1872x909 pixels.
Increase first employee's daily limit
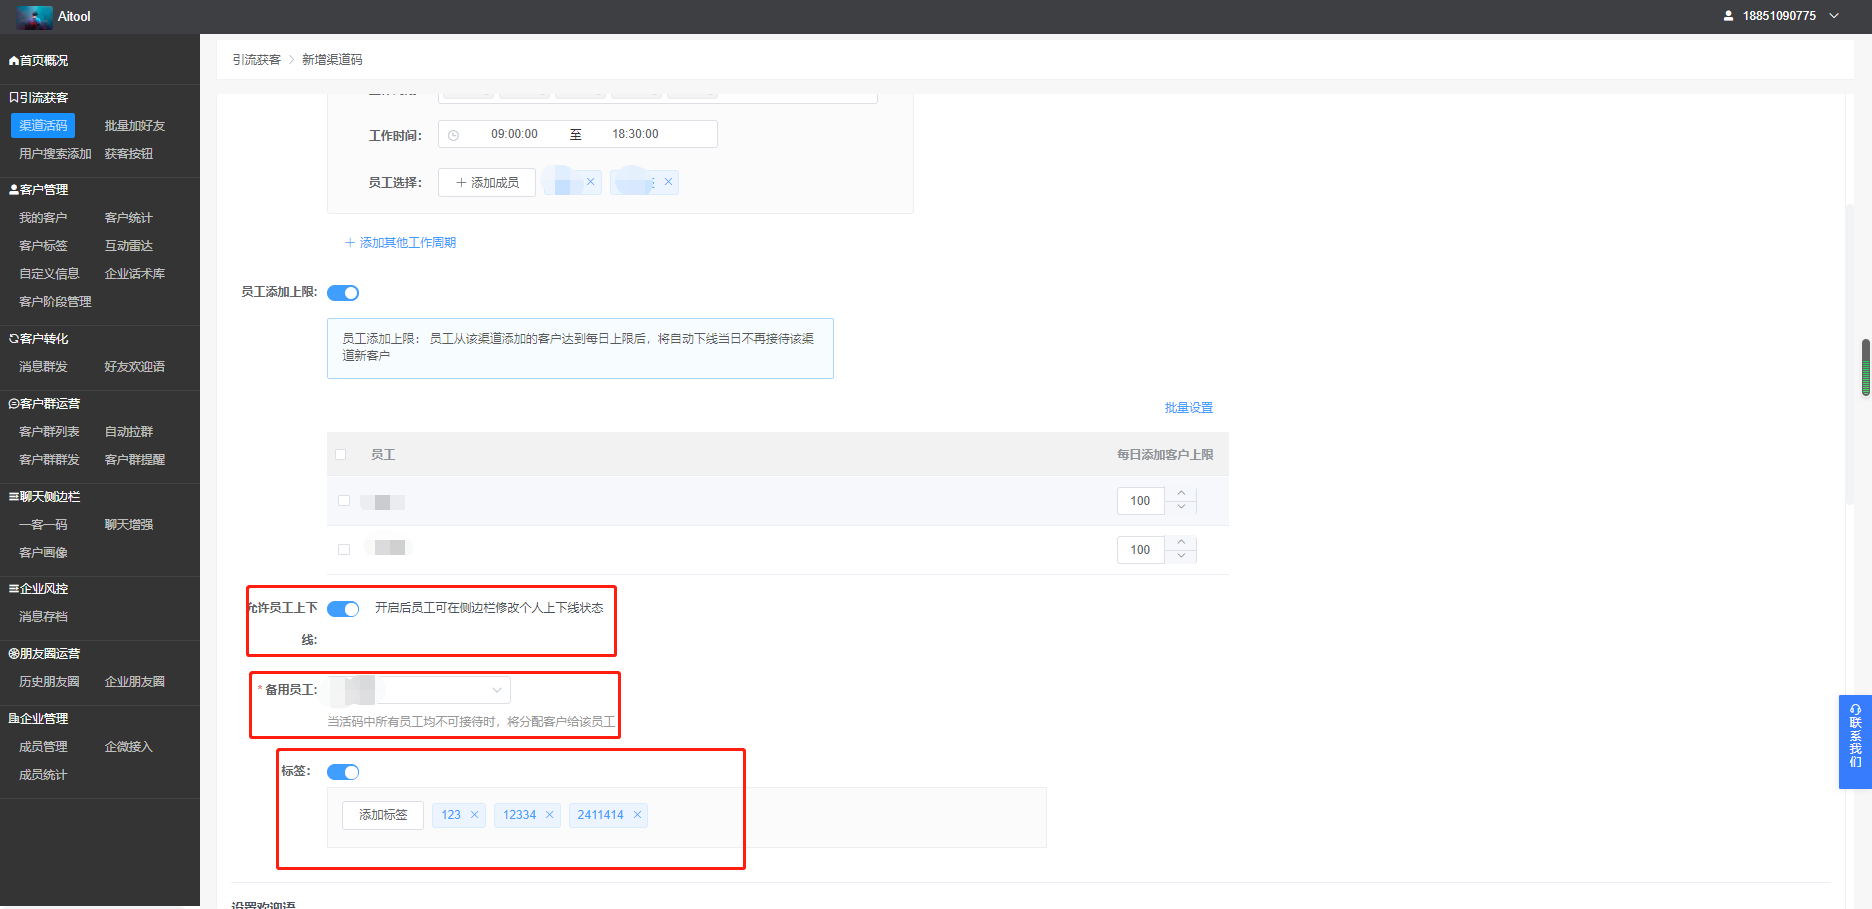pyautogui.click(x=1181, y=494)
